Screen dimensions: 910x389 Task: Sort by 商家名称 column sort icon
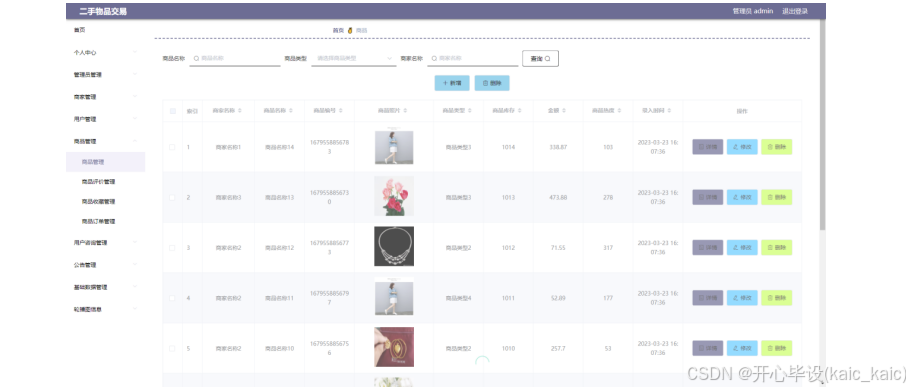coord(240,110)
